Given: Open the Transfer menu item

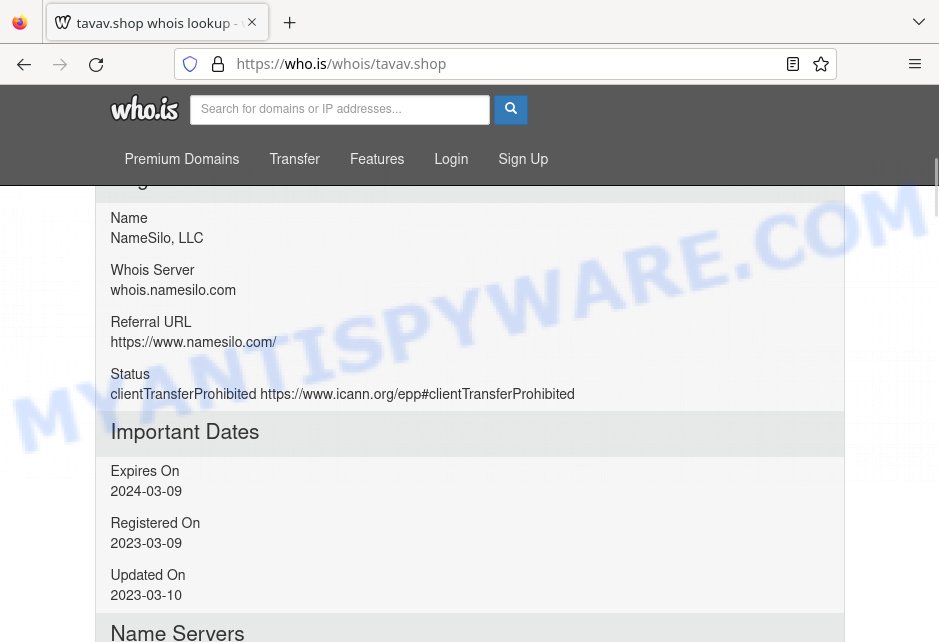Looking at the screenshot, I should coord(295,159).
